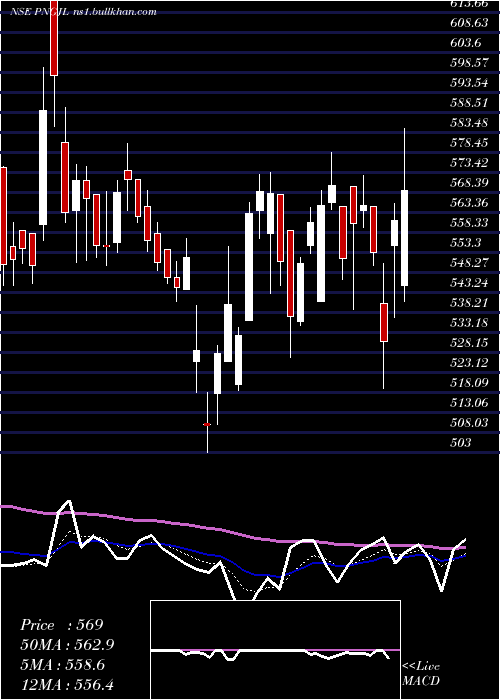Click the Price : 569 readout

(x=62, y=625)
